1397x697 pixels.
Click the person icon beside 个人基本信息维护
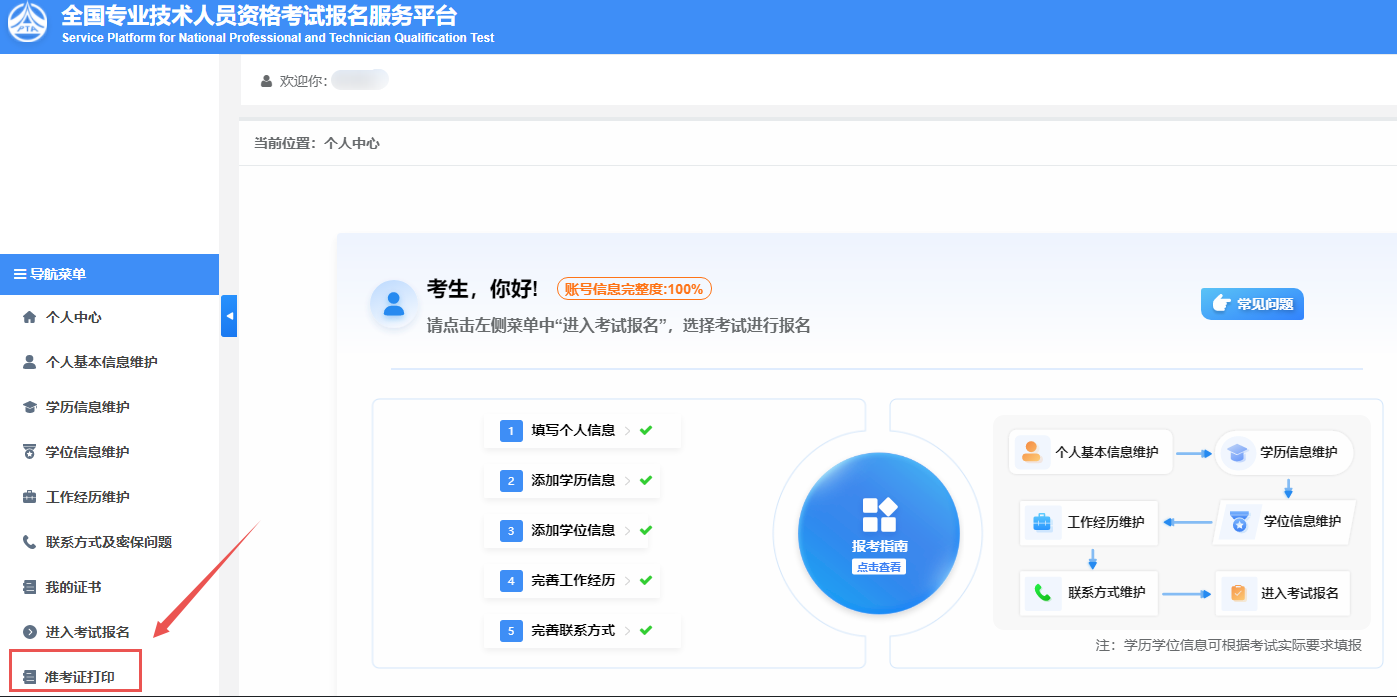coord(29,362)
